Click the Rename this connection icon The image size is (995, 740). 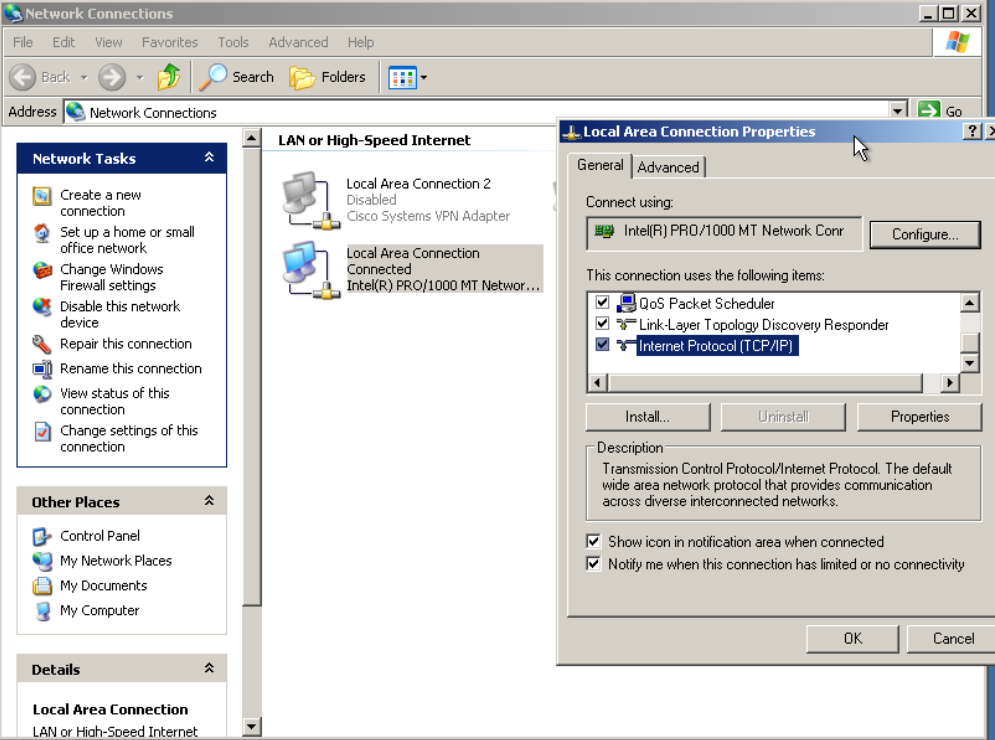(x=42, y=369)
